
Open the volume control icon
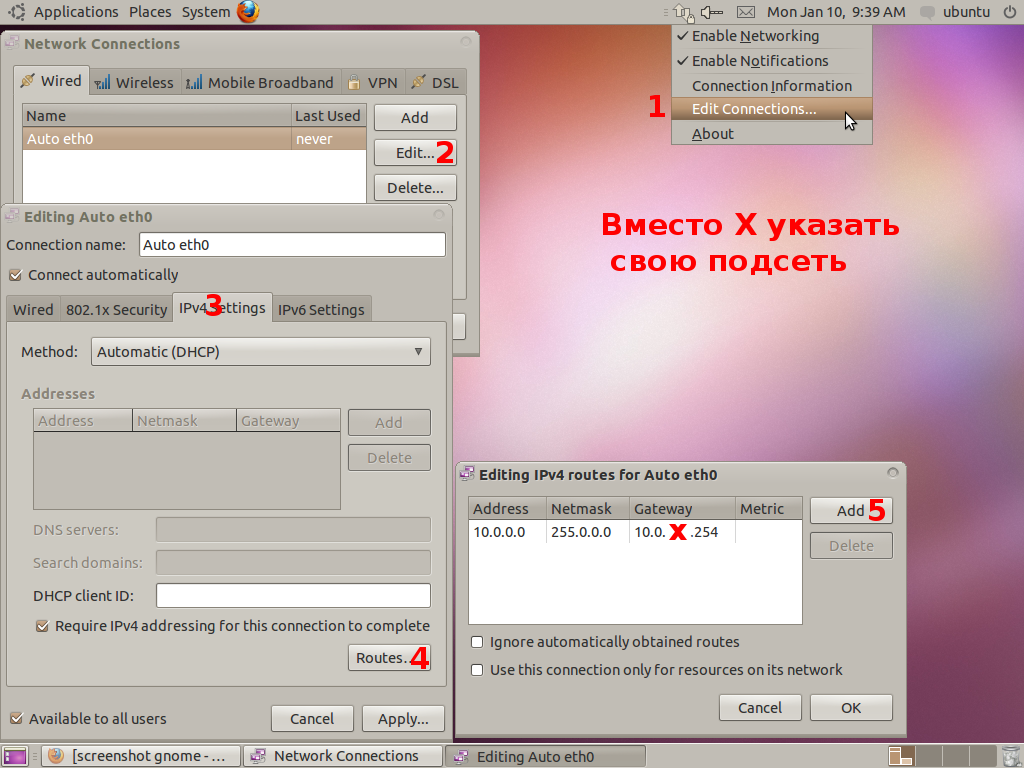coord(712,12)
